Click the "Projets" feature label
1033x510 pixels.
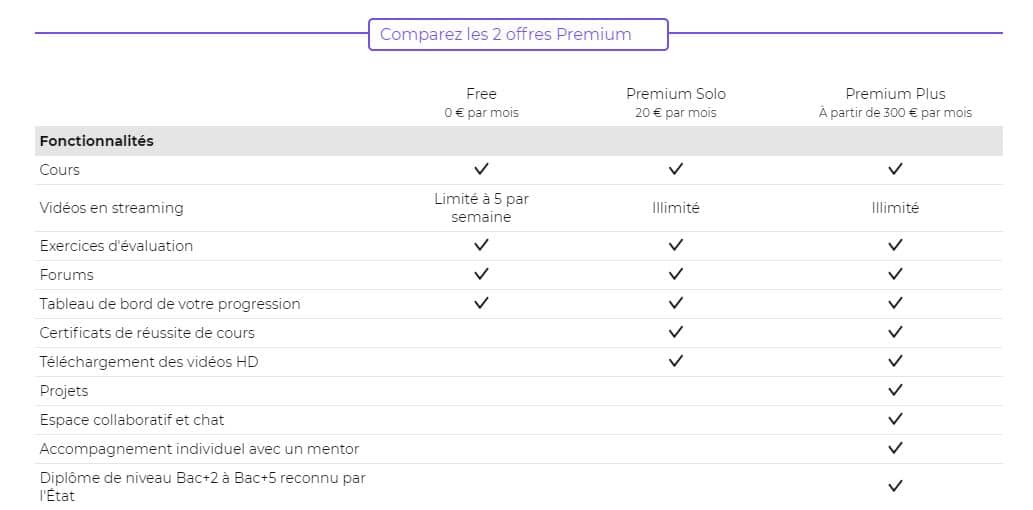point(64,390)
